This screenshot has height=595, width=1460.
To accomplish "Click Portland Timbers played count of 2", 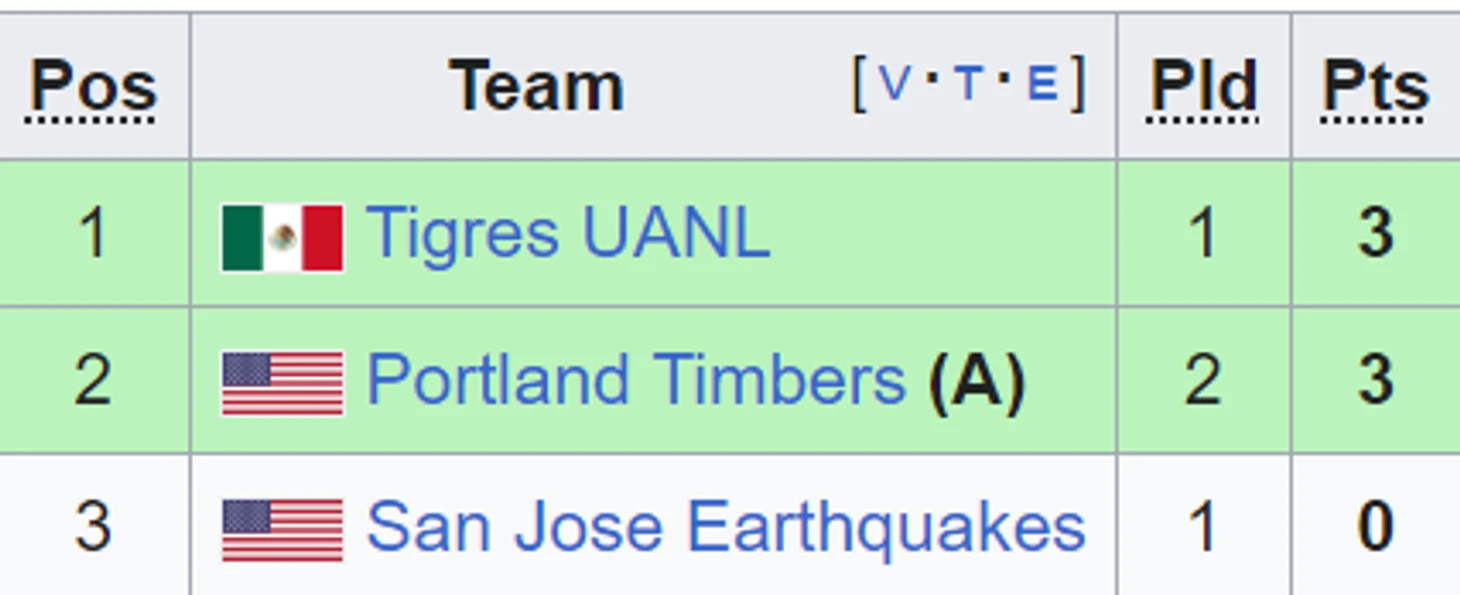I will coord(1203,380).
